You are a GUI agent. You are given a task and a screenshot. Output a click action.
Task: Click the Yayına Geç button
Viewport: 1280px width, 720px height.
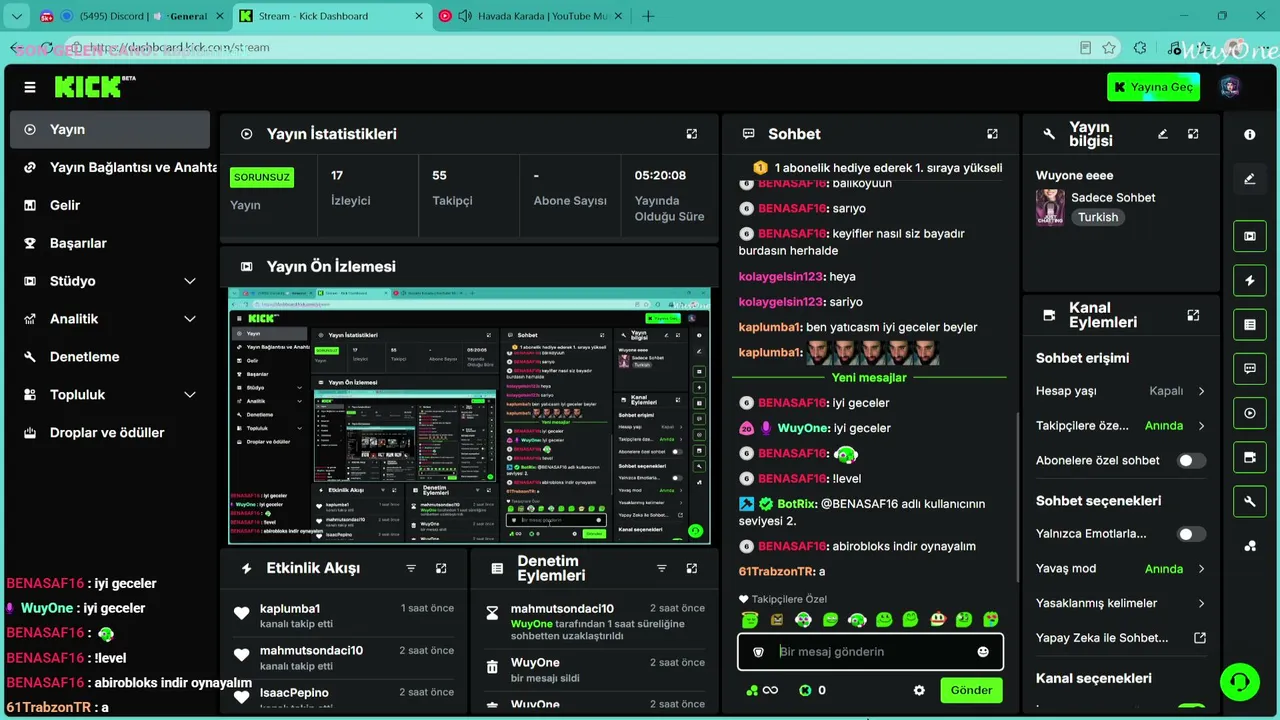(x=1154, y=87)
